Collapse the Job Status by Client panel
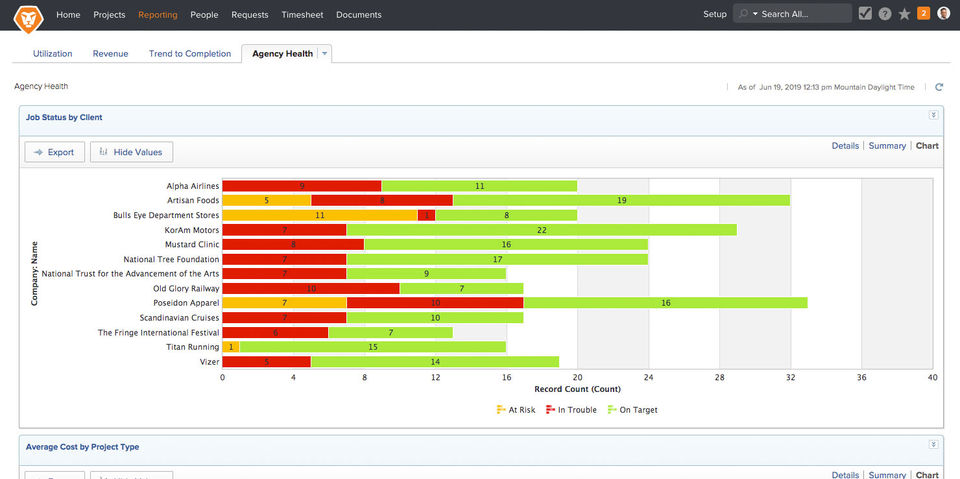This screenshot has height=479, width=960. tap(933, 115)
